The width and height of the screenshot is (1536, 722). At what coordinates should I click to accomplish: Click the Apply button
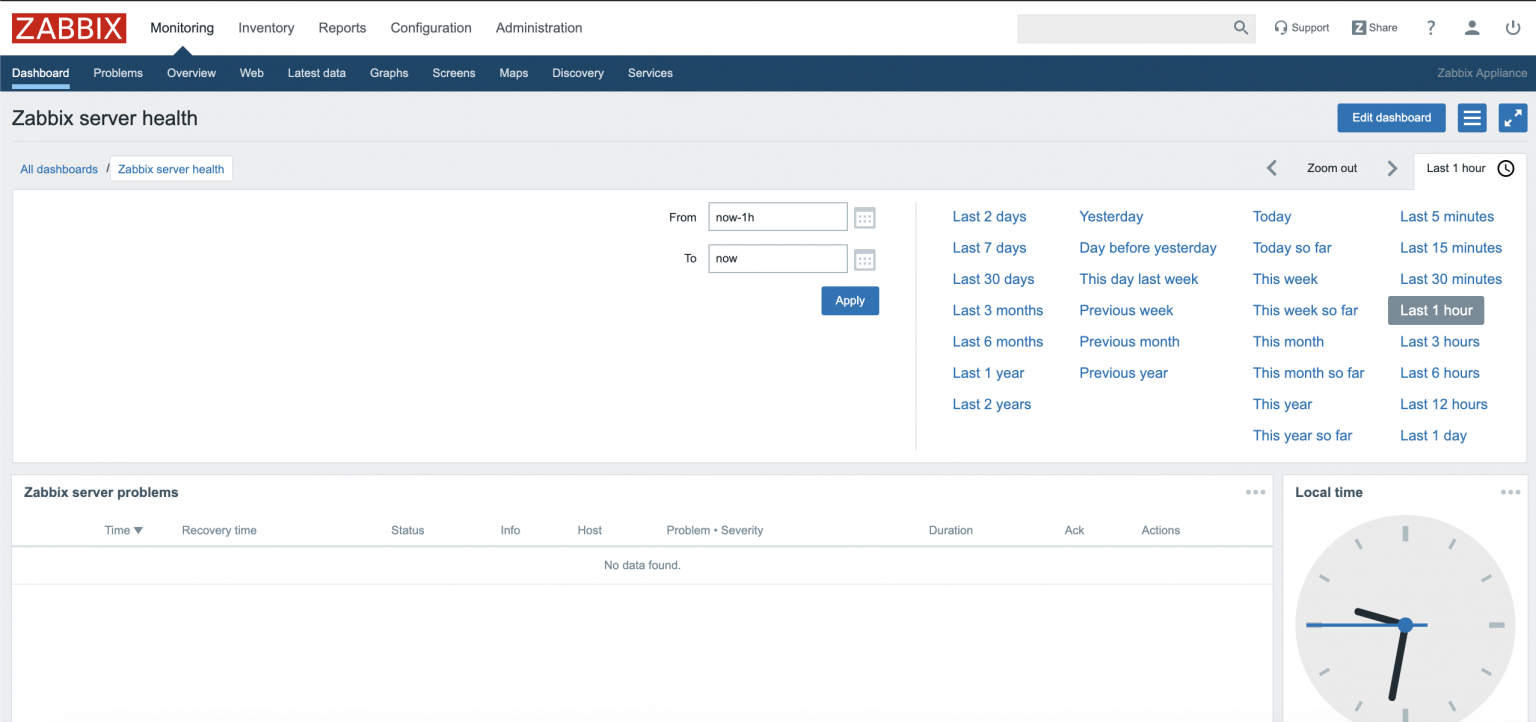click(x=850, y=301)
